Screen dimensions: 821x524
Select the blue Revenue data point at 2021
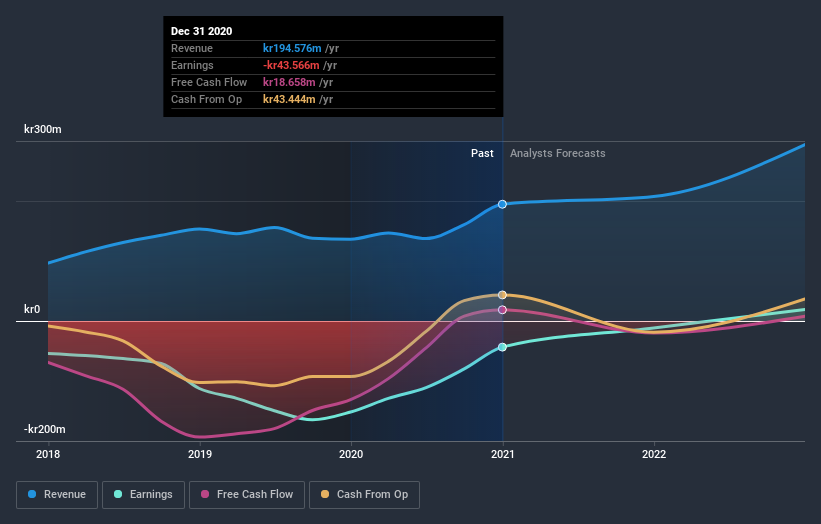(x=502, y=204)
